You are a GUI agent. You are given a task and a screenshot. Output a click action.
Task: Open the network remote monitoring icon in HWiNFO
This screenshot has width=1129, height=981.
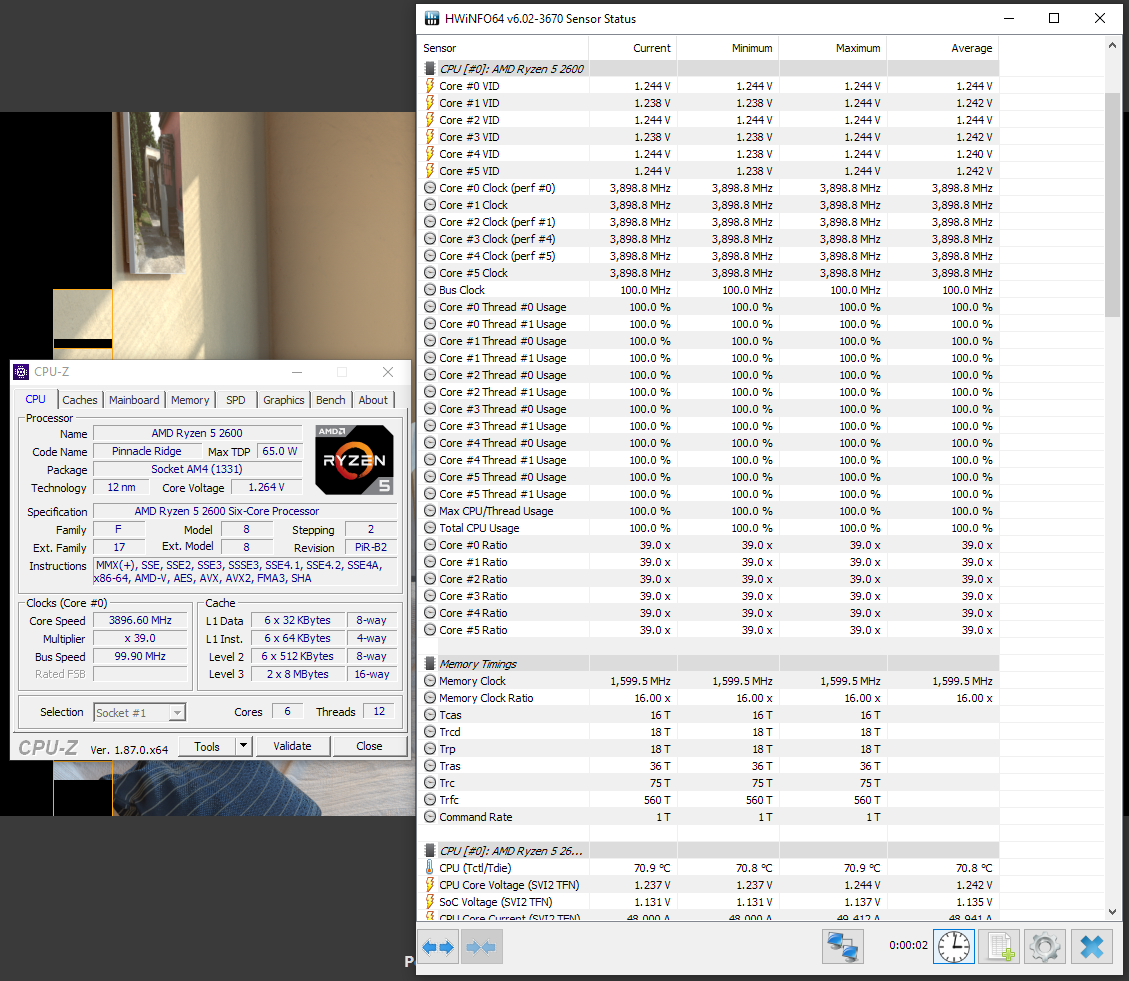[x=842, y=946]
